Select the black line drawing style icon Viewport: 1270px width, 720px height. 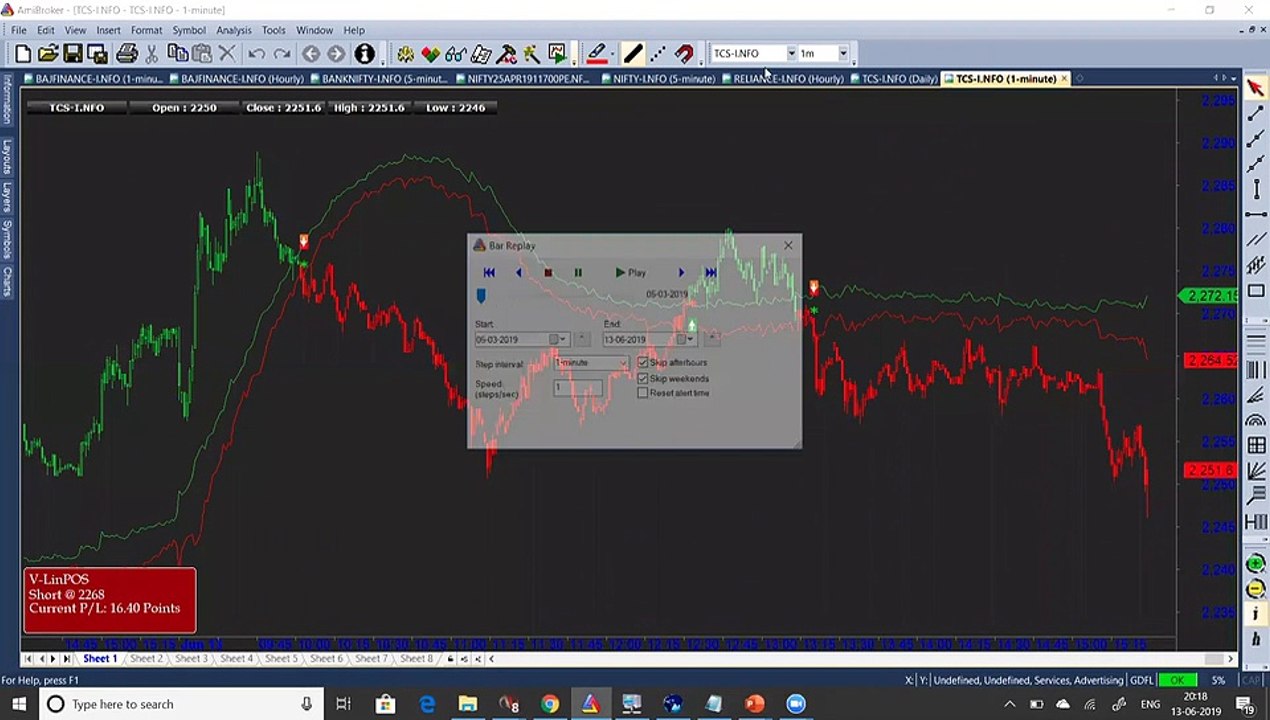pyautogui.click(x=633, y=53)
